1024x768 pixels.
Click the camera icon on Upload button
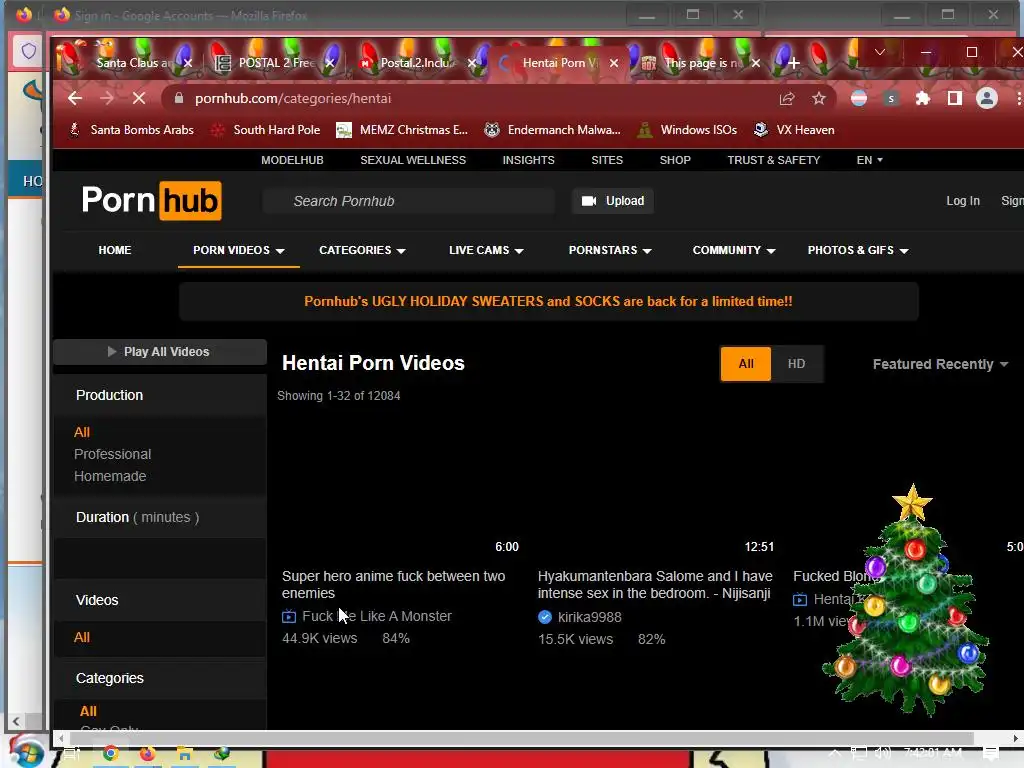(x=589, y=201)
